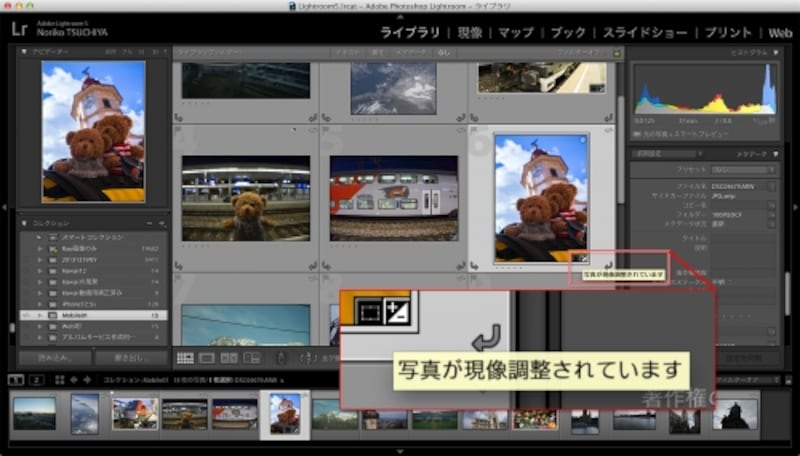Expand the Mobile01 collection arrow
Screen dimensions: 800x456
click(39, 315)
